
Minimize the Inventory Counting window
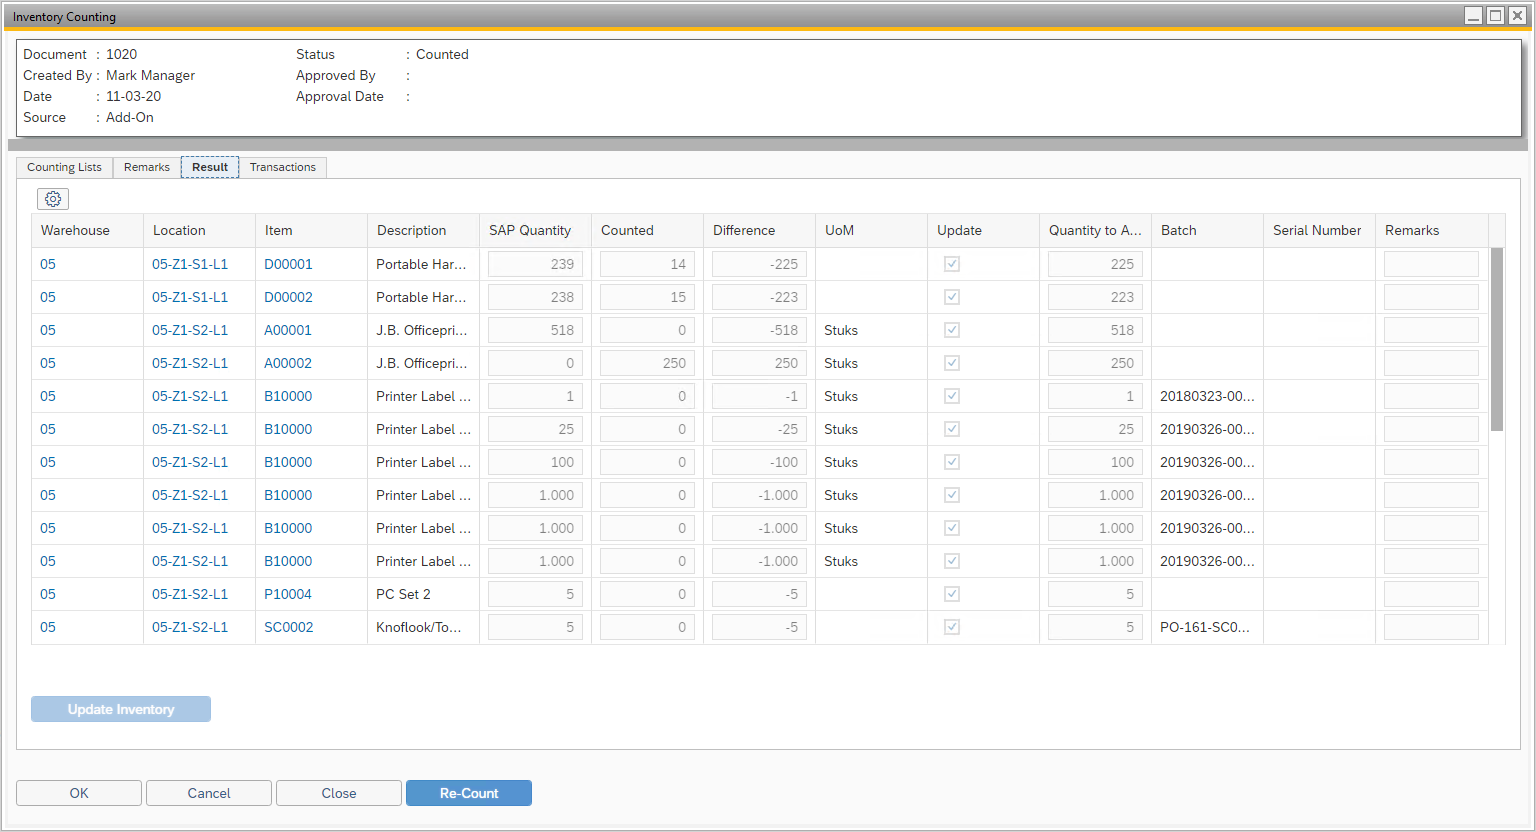tap(1473, 15)
